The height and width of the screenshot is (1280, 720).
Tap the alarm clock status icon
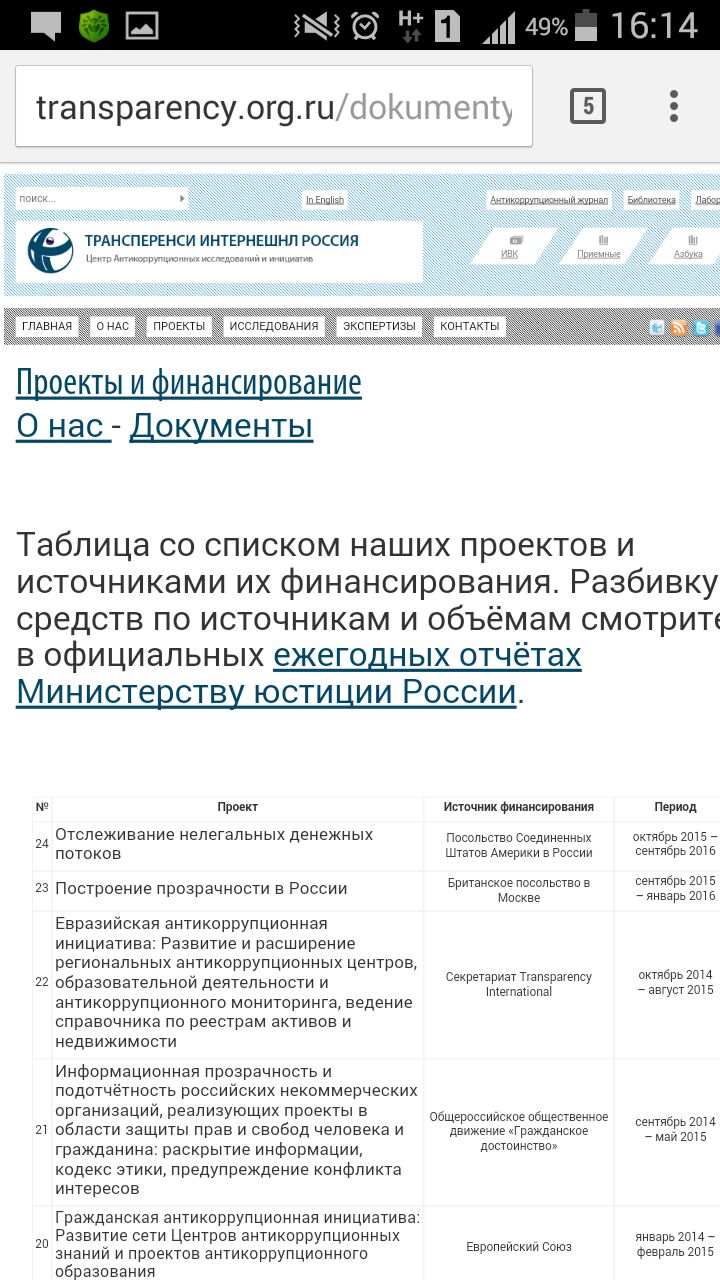pos(365,26)
